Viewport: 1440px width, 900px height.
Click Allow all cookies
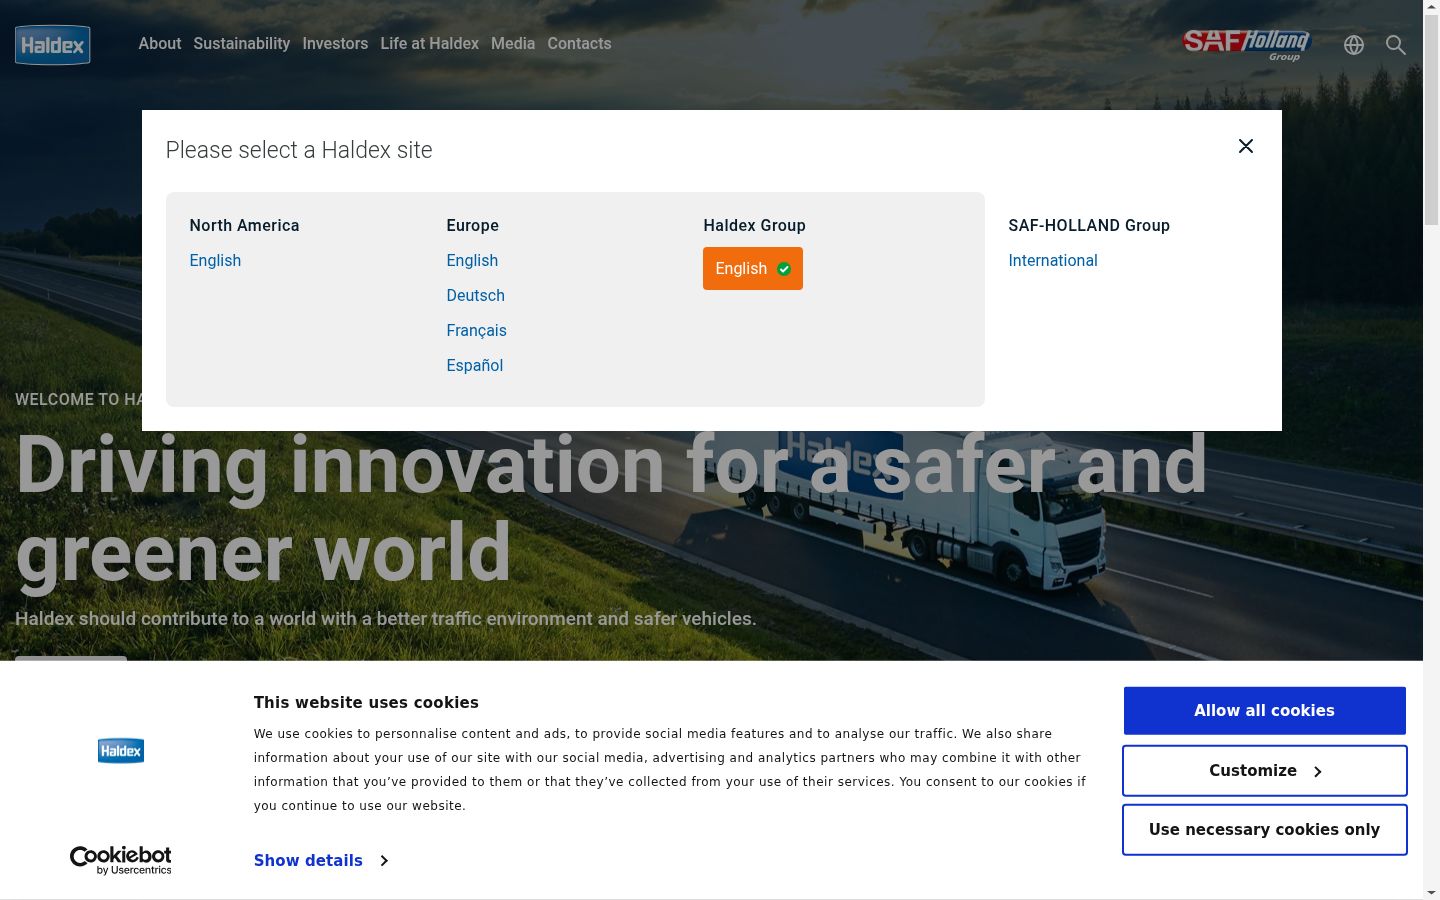tap(1265, 711)
